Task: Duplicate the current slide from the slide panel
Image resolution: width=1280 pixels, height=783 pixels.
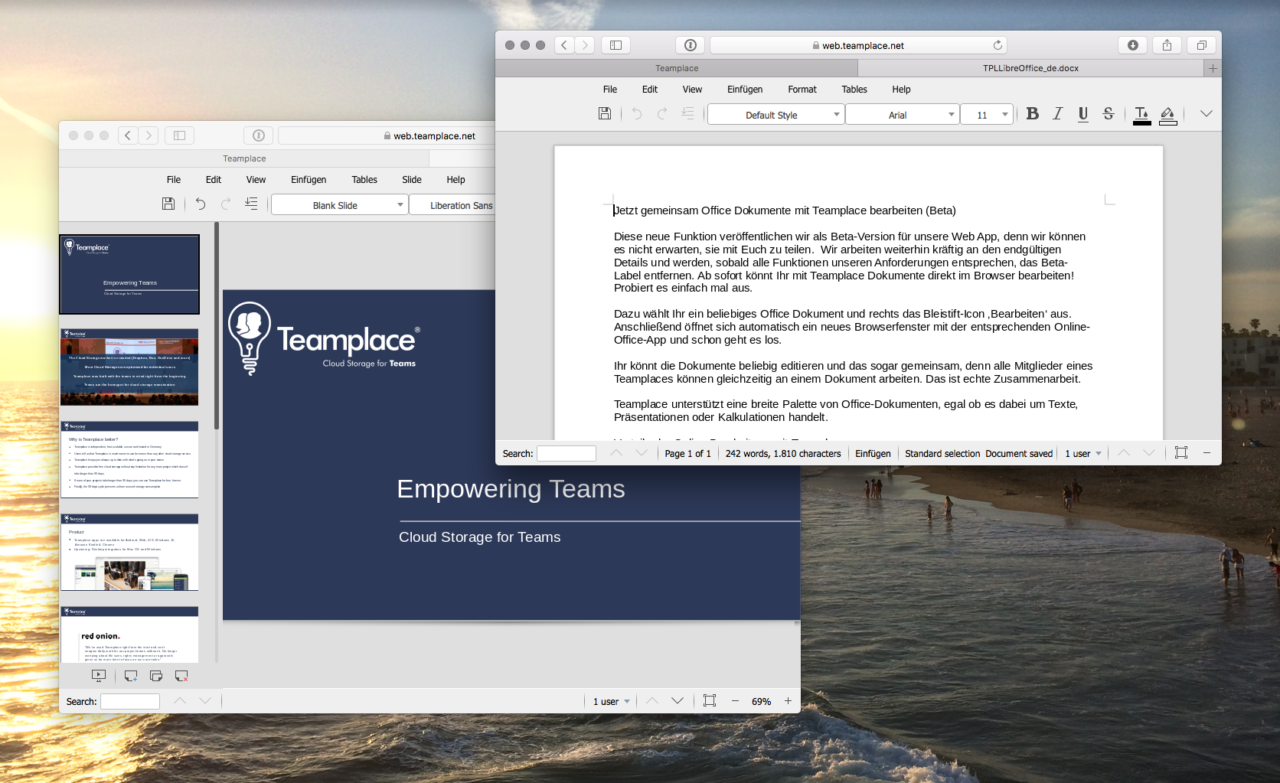Action: coord(156,676)
